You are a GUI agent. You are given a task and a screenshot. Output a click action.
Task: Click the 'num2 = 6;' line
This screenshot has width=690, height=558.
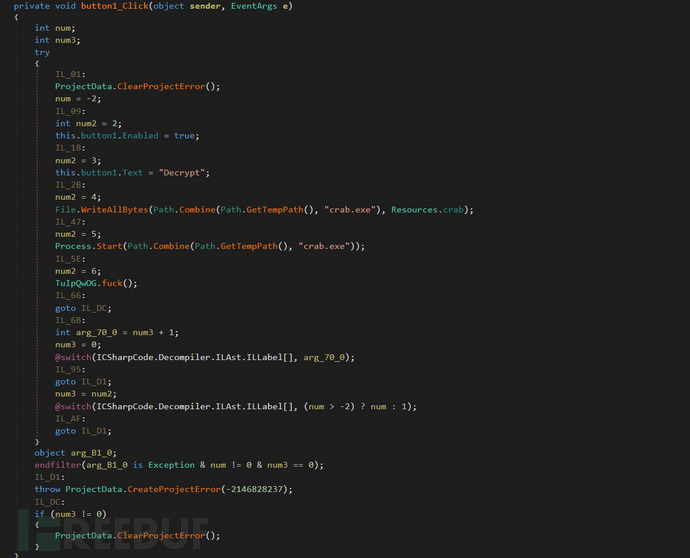click(x=78, y=272)
